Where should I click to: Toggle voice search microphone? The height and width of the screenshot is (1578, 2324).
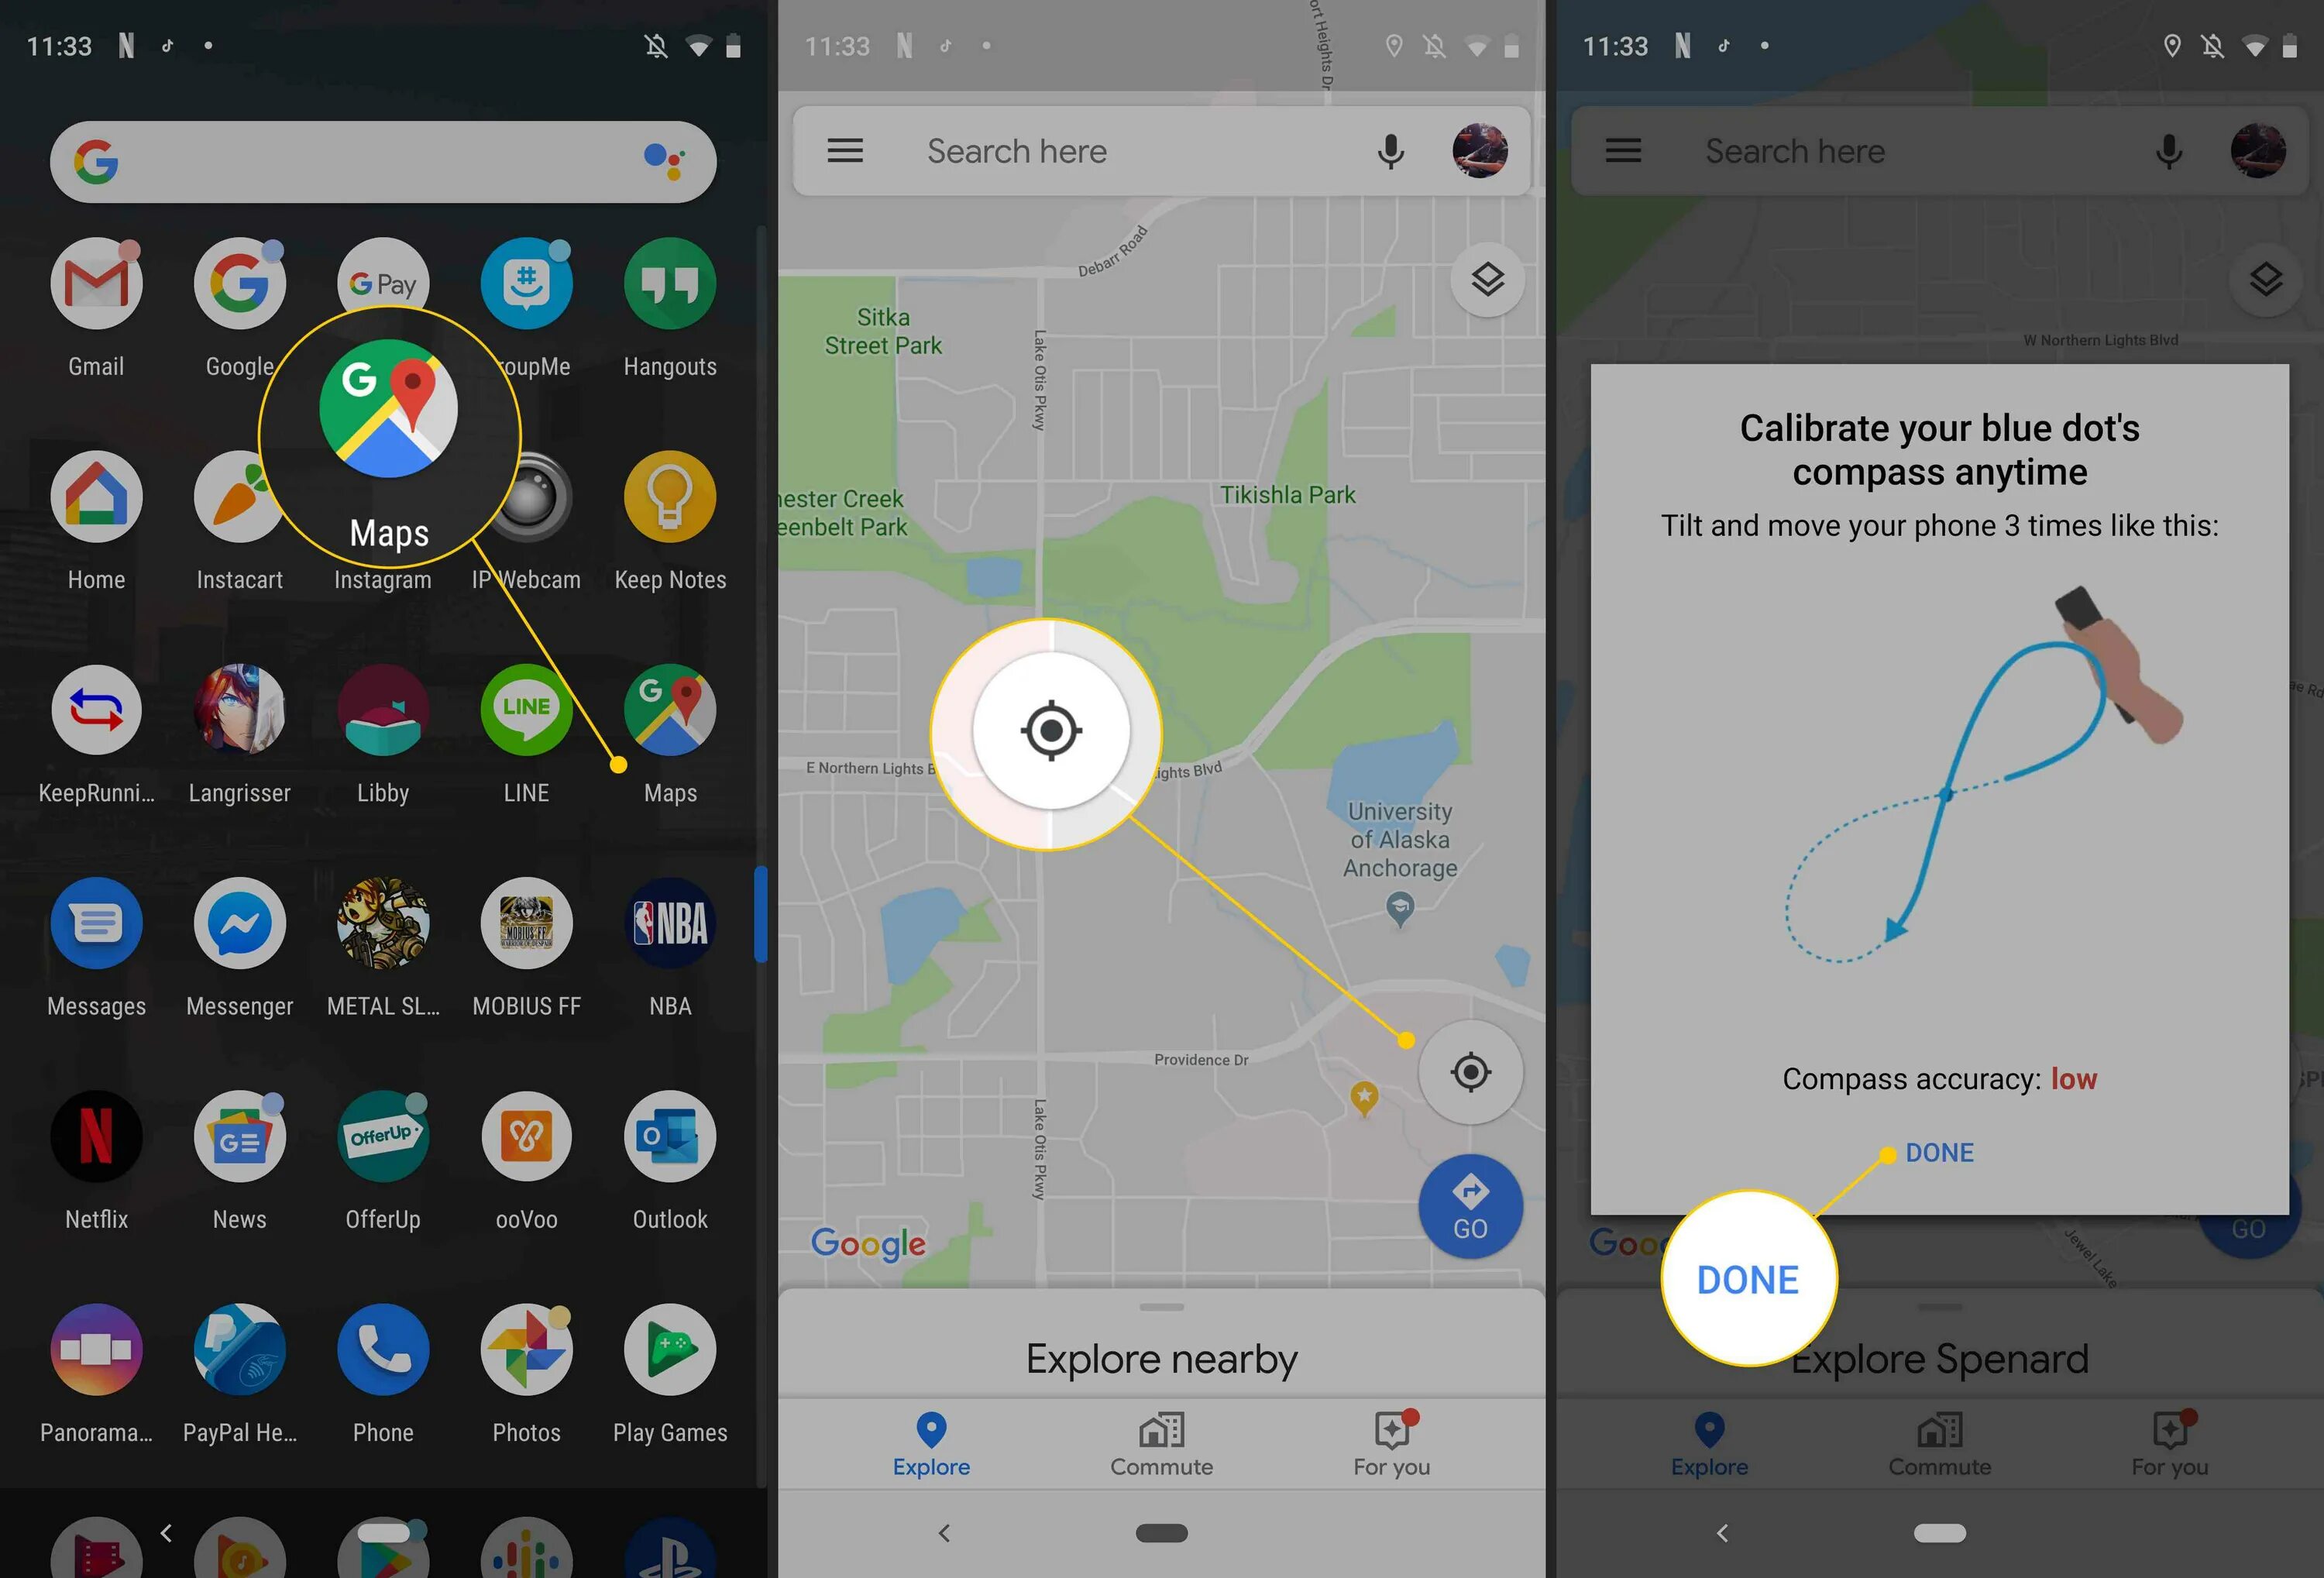(1391, 148)
